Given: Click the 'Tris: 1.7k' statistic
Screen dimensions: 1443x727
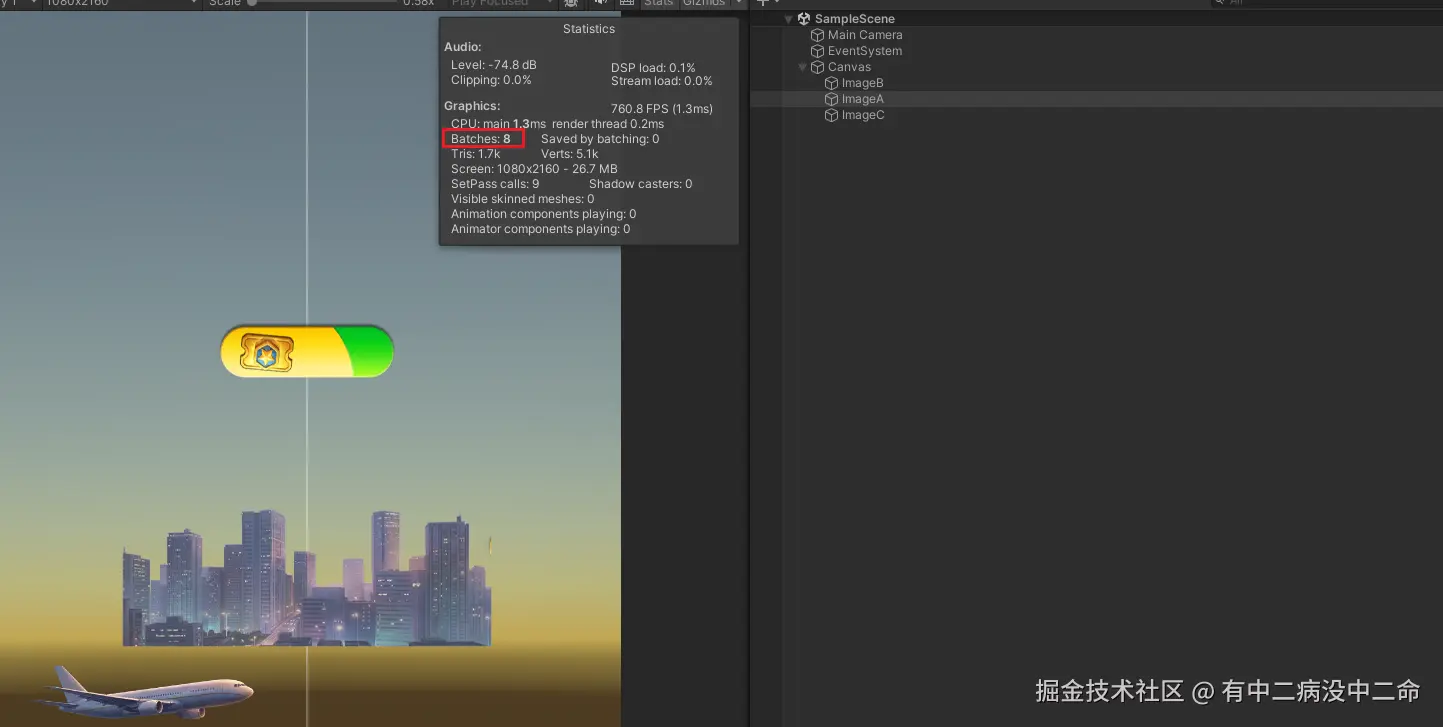Looking at the screenshot, I should 476,154.
